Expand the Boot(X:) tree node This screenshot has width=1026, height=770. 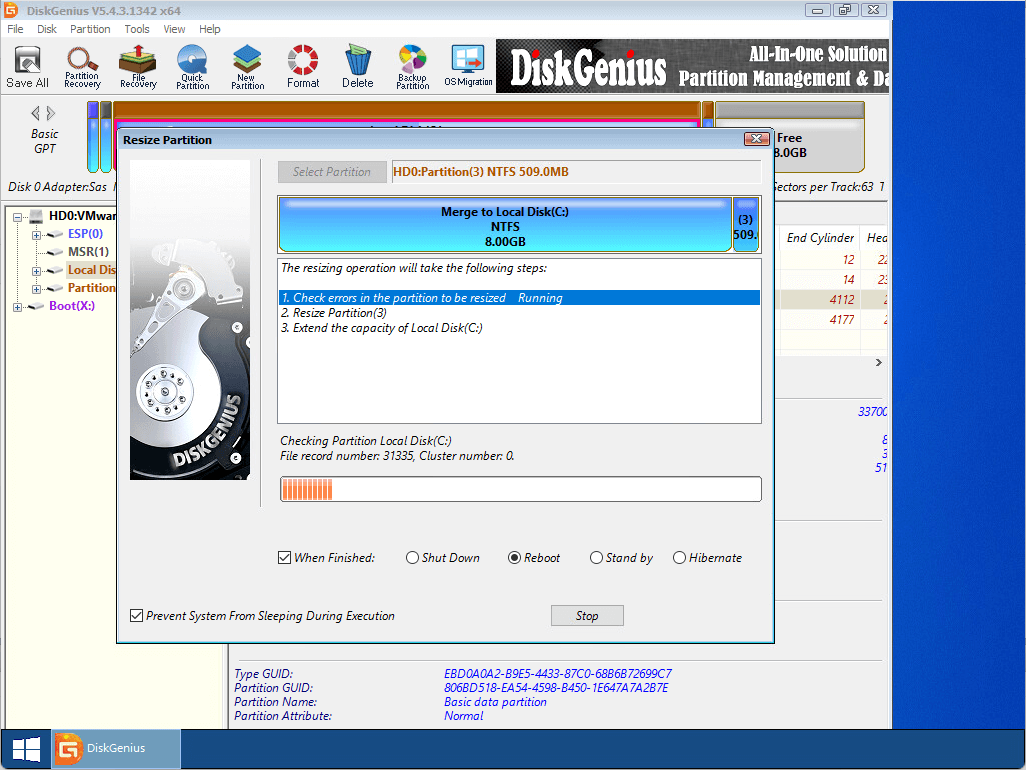click(x=18, y=307)
